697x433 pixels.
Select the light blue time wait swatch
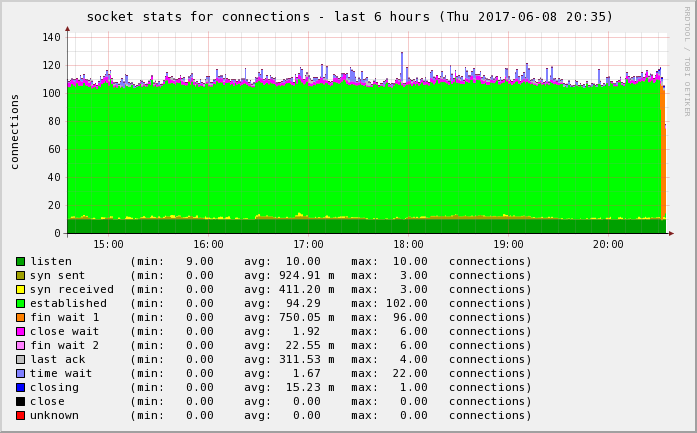(20, 374)
